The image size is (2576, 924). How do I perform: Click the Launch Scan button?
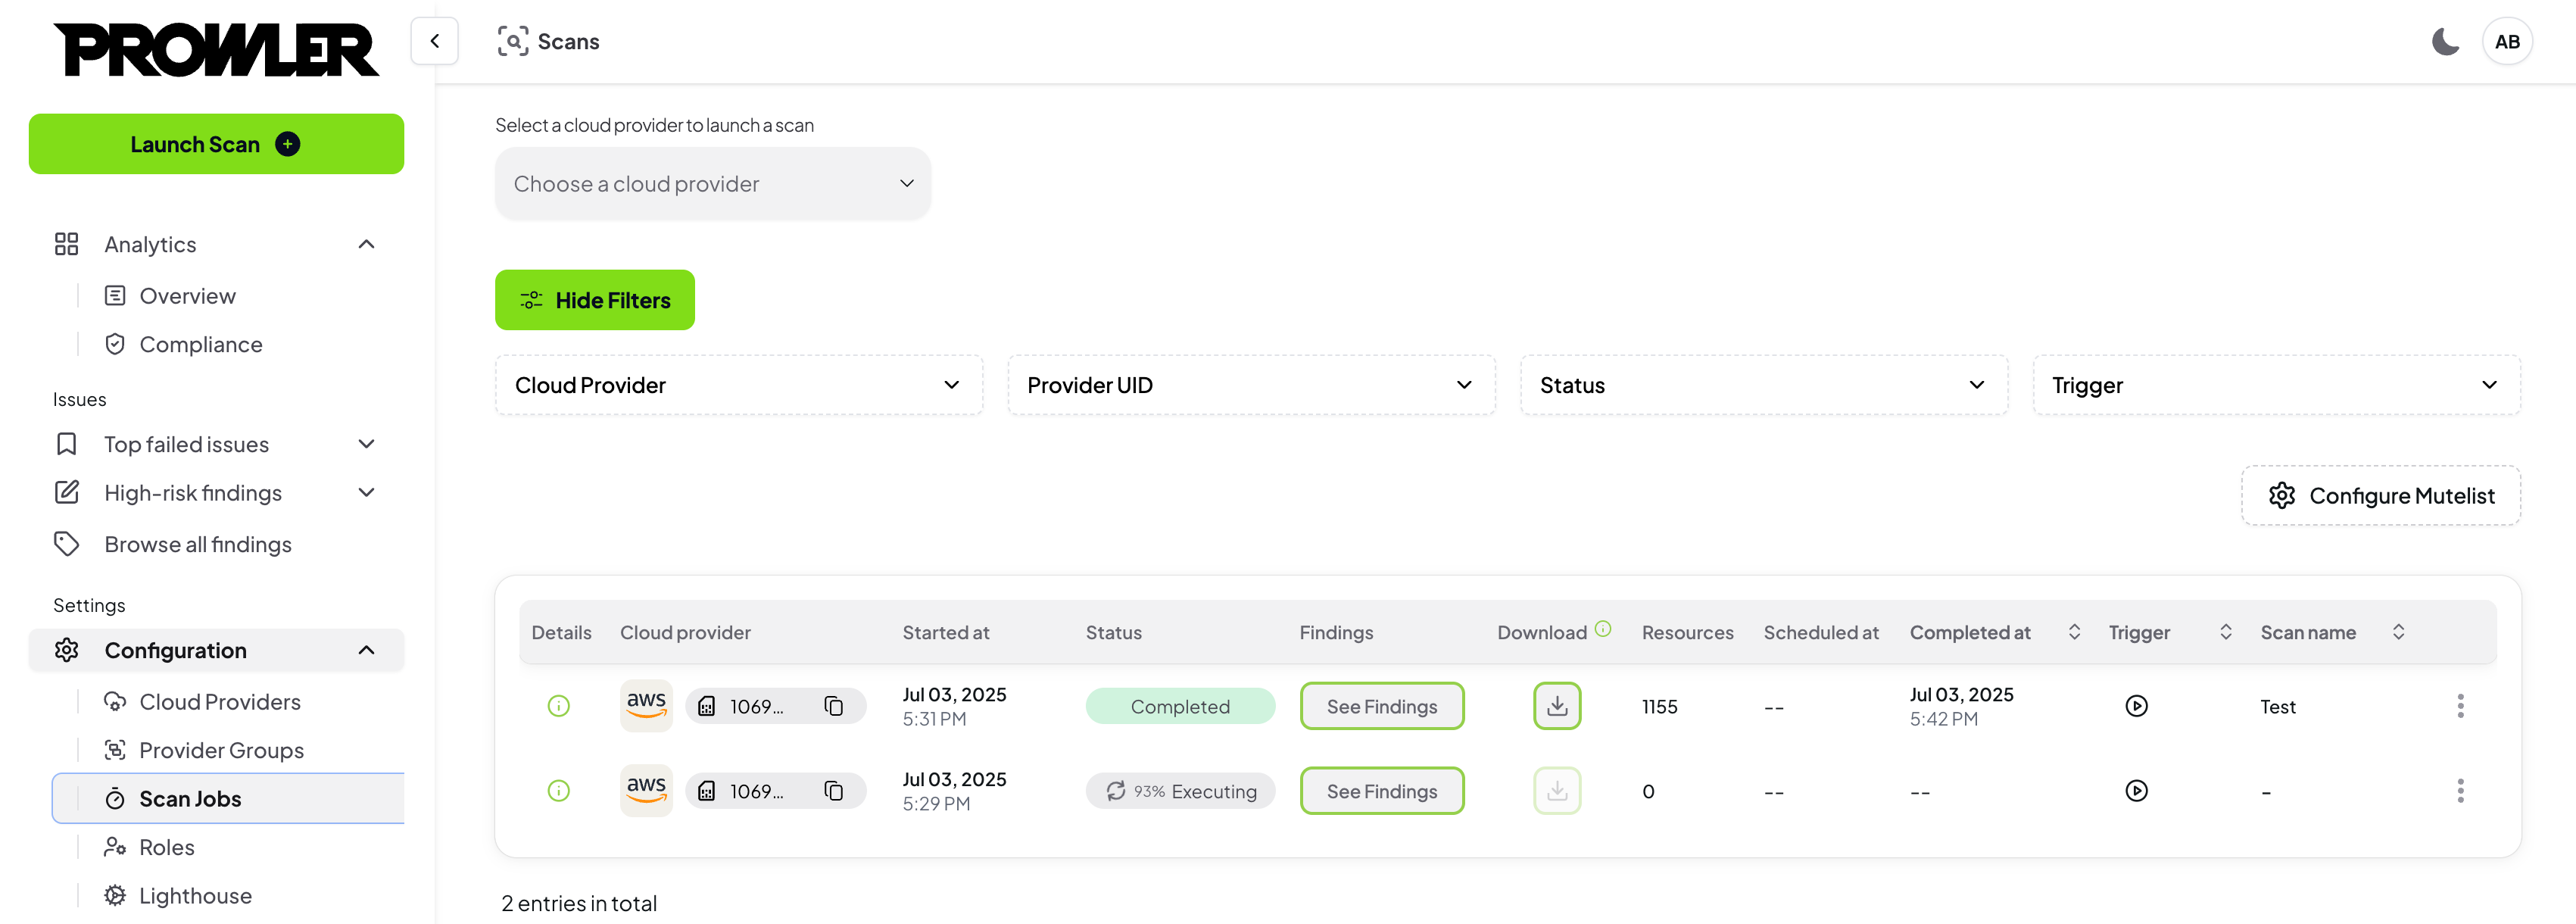(x=216, y=144)
